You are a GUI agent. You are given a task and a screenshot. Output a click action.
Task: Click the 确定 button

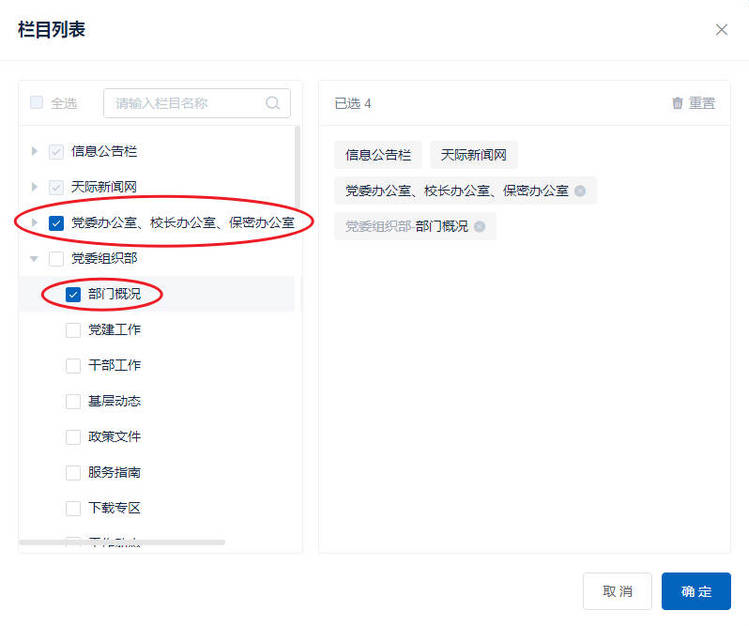696,591
